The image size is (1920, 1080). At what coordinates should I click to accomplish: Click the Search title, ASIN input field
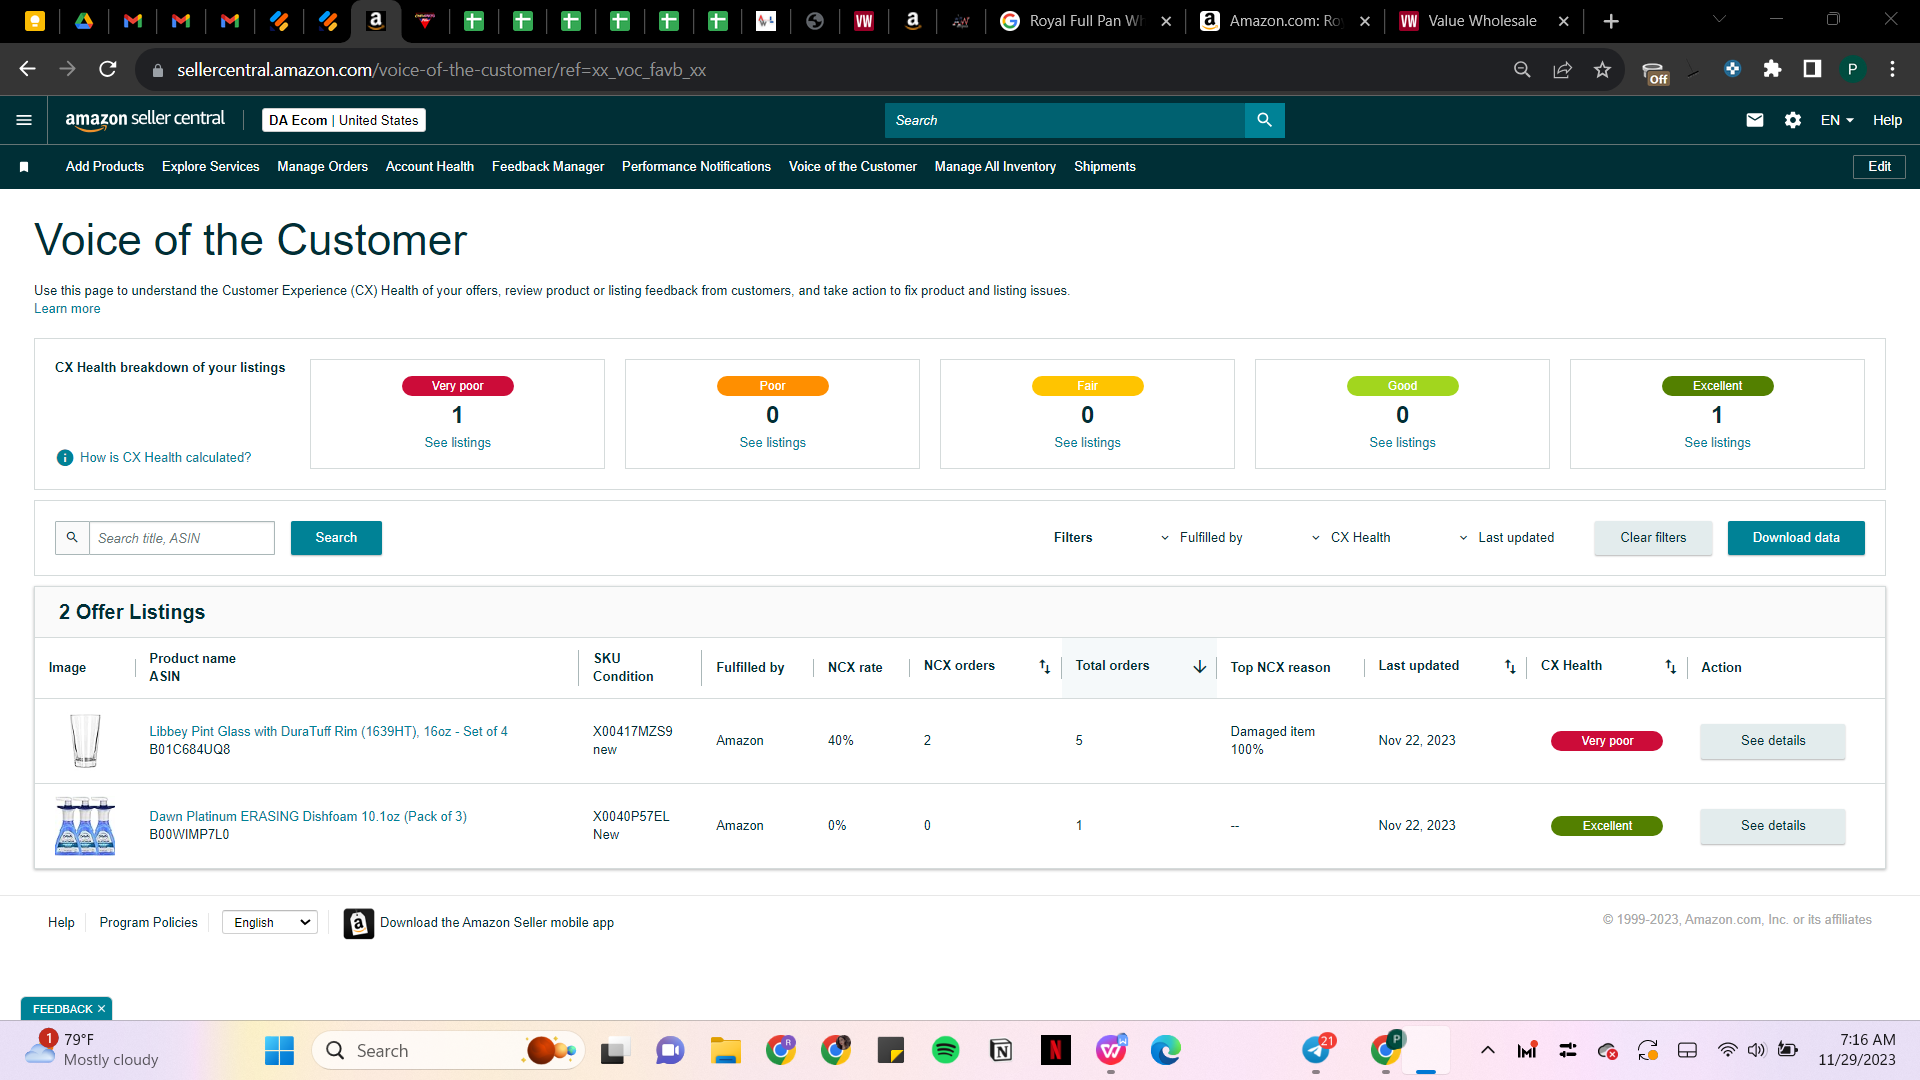(182, 538)
